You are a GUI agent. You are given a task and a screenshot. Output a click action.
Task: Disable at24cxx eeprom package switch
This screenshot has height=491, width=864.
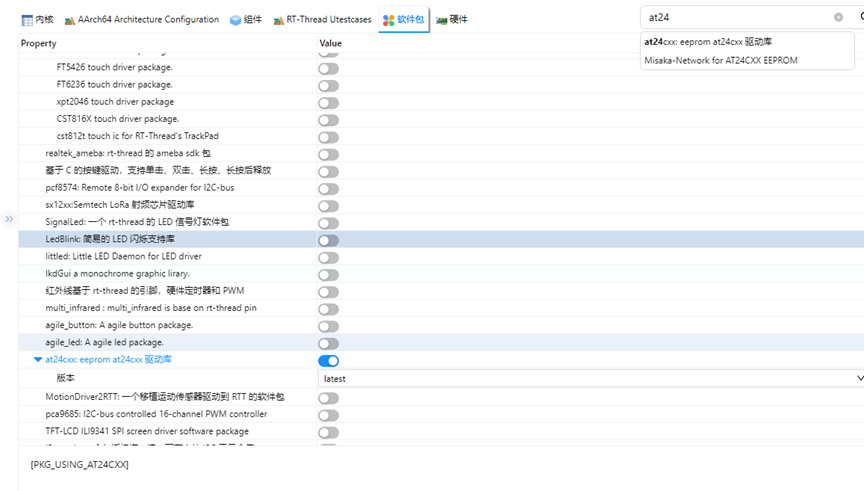click(328, 361)
